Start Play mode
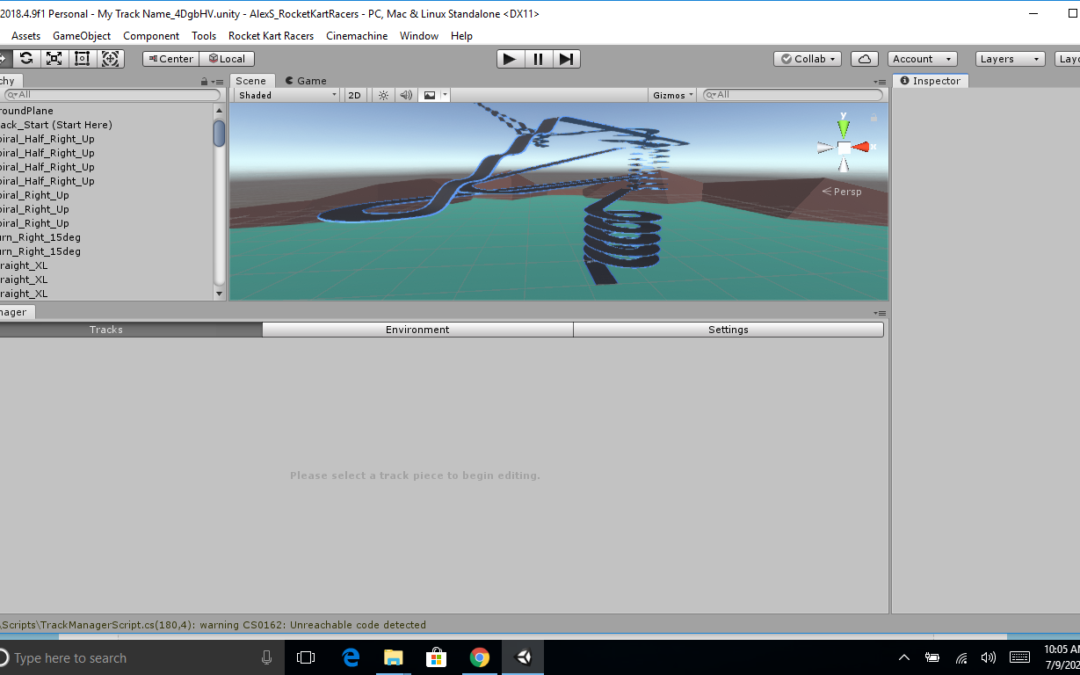The image size is (1080, 675). click(510, 59)
